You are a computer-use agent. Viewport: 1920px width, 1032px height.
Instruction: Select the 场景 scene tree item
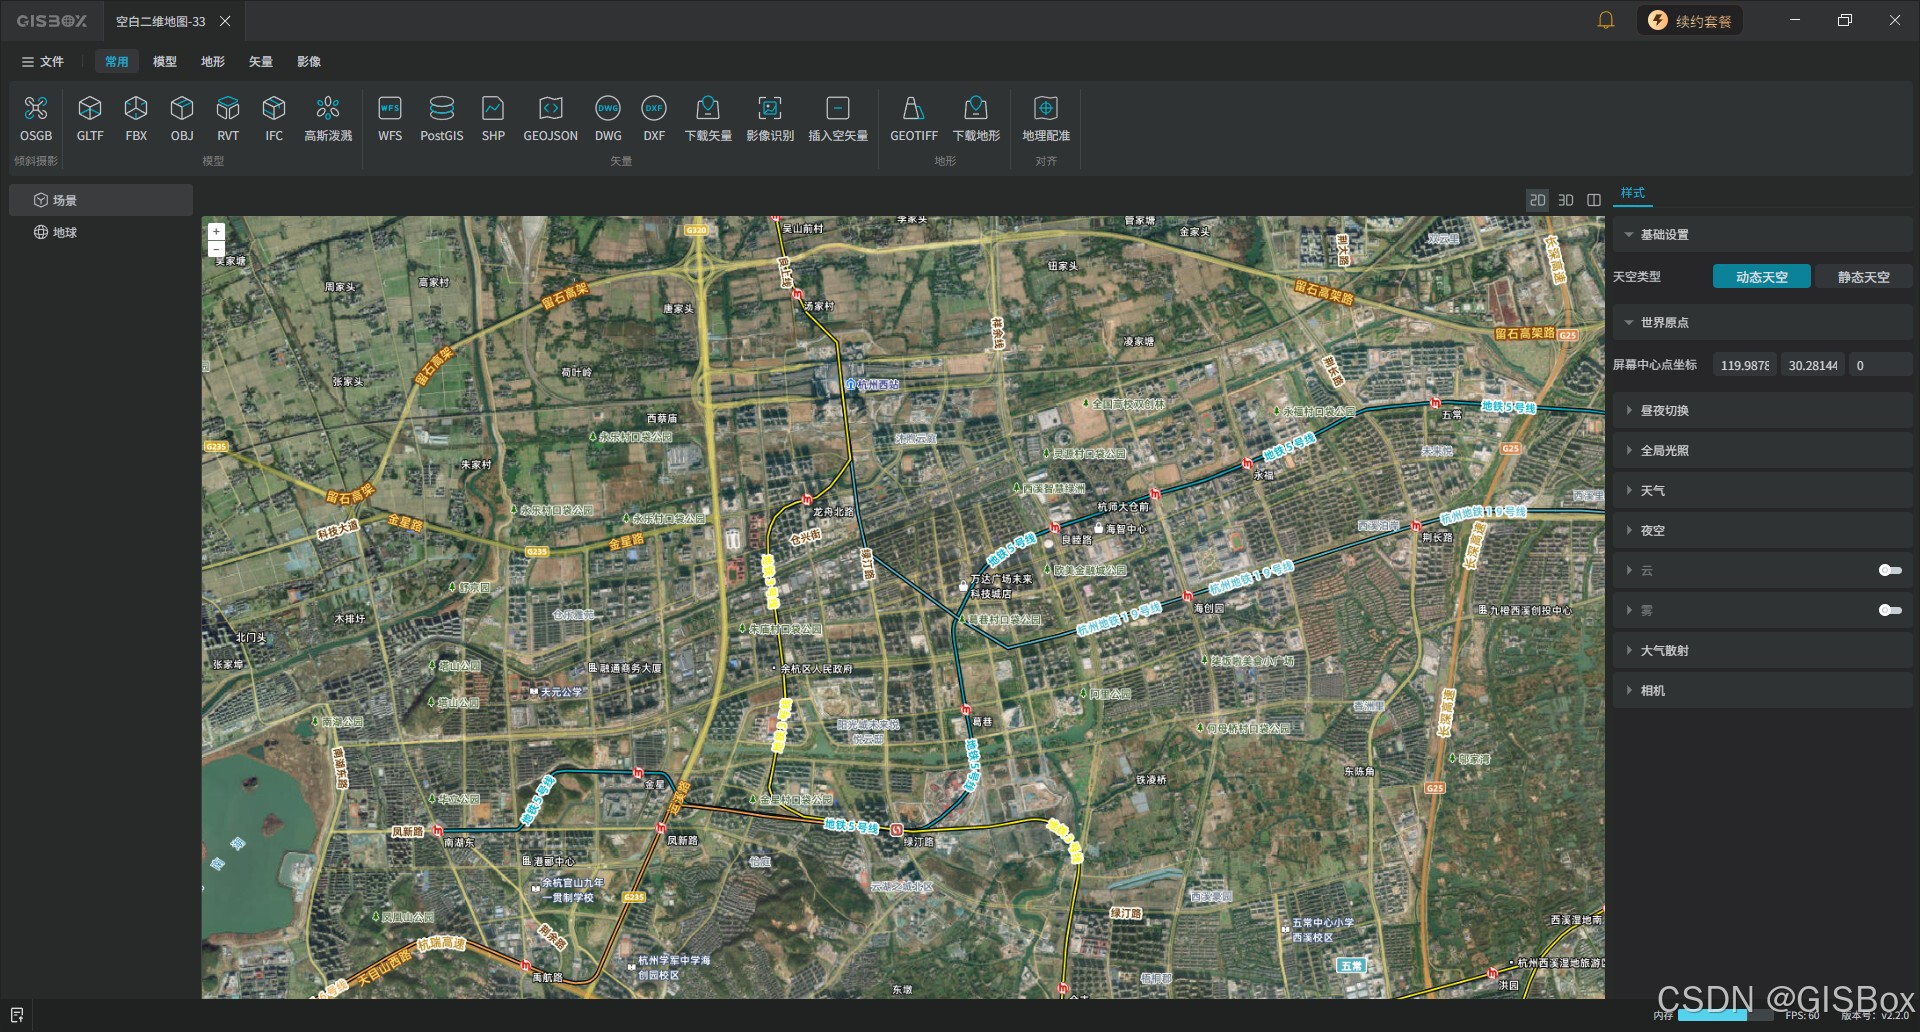click(x=101, y=200)
